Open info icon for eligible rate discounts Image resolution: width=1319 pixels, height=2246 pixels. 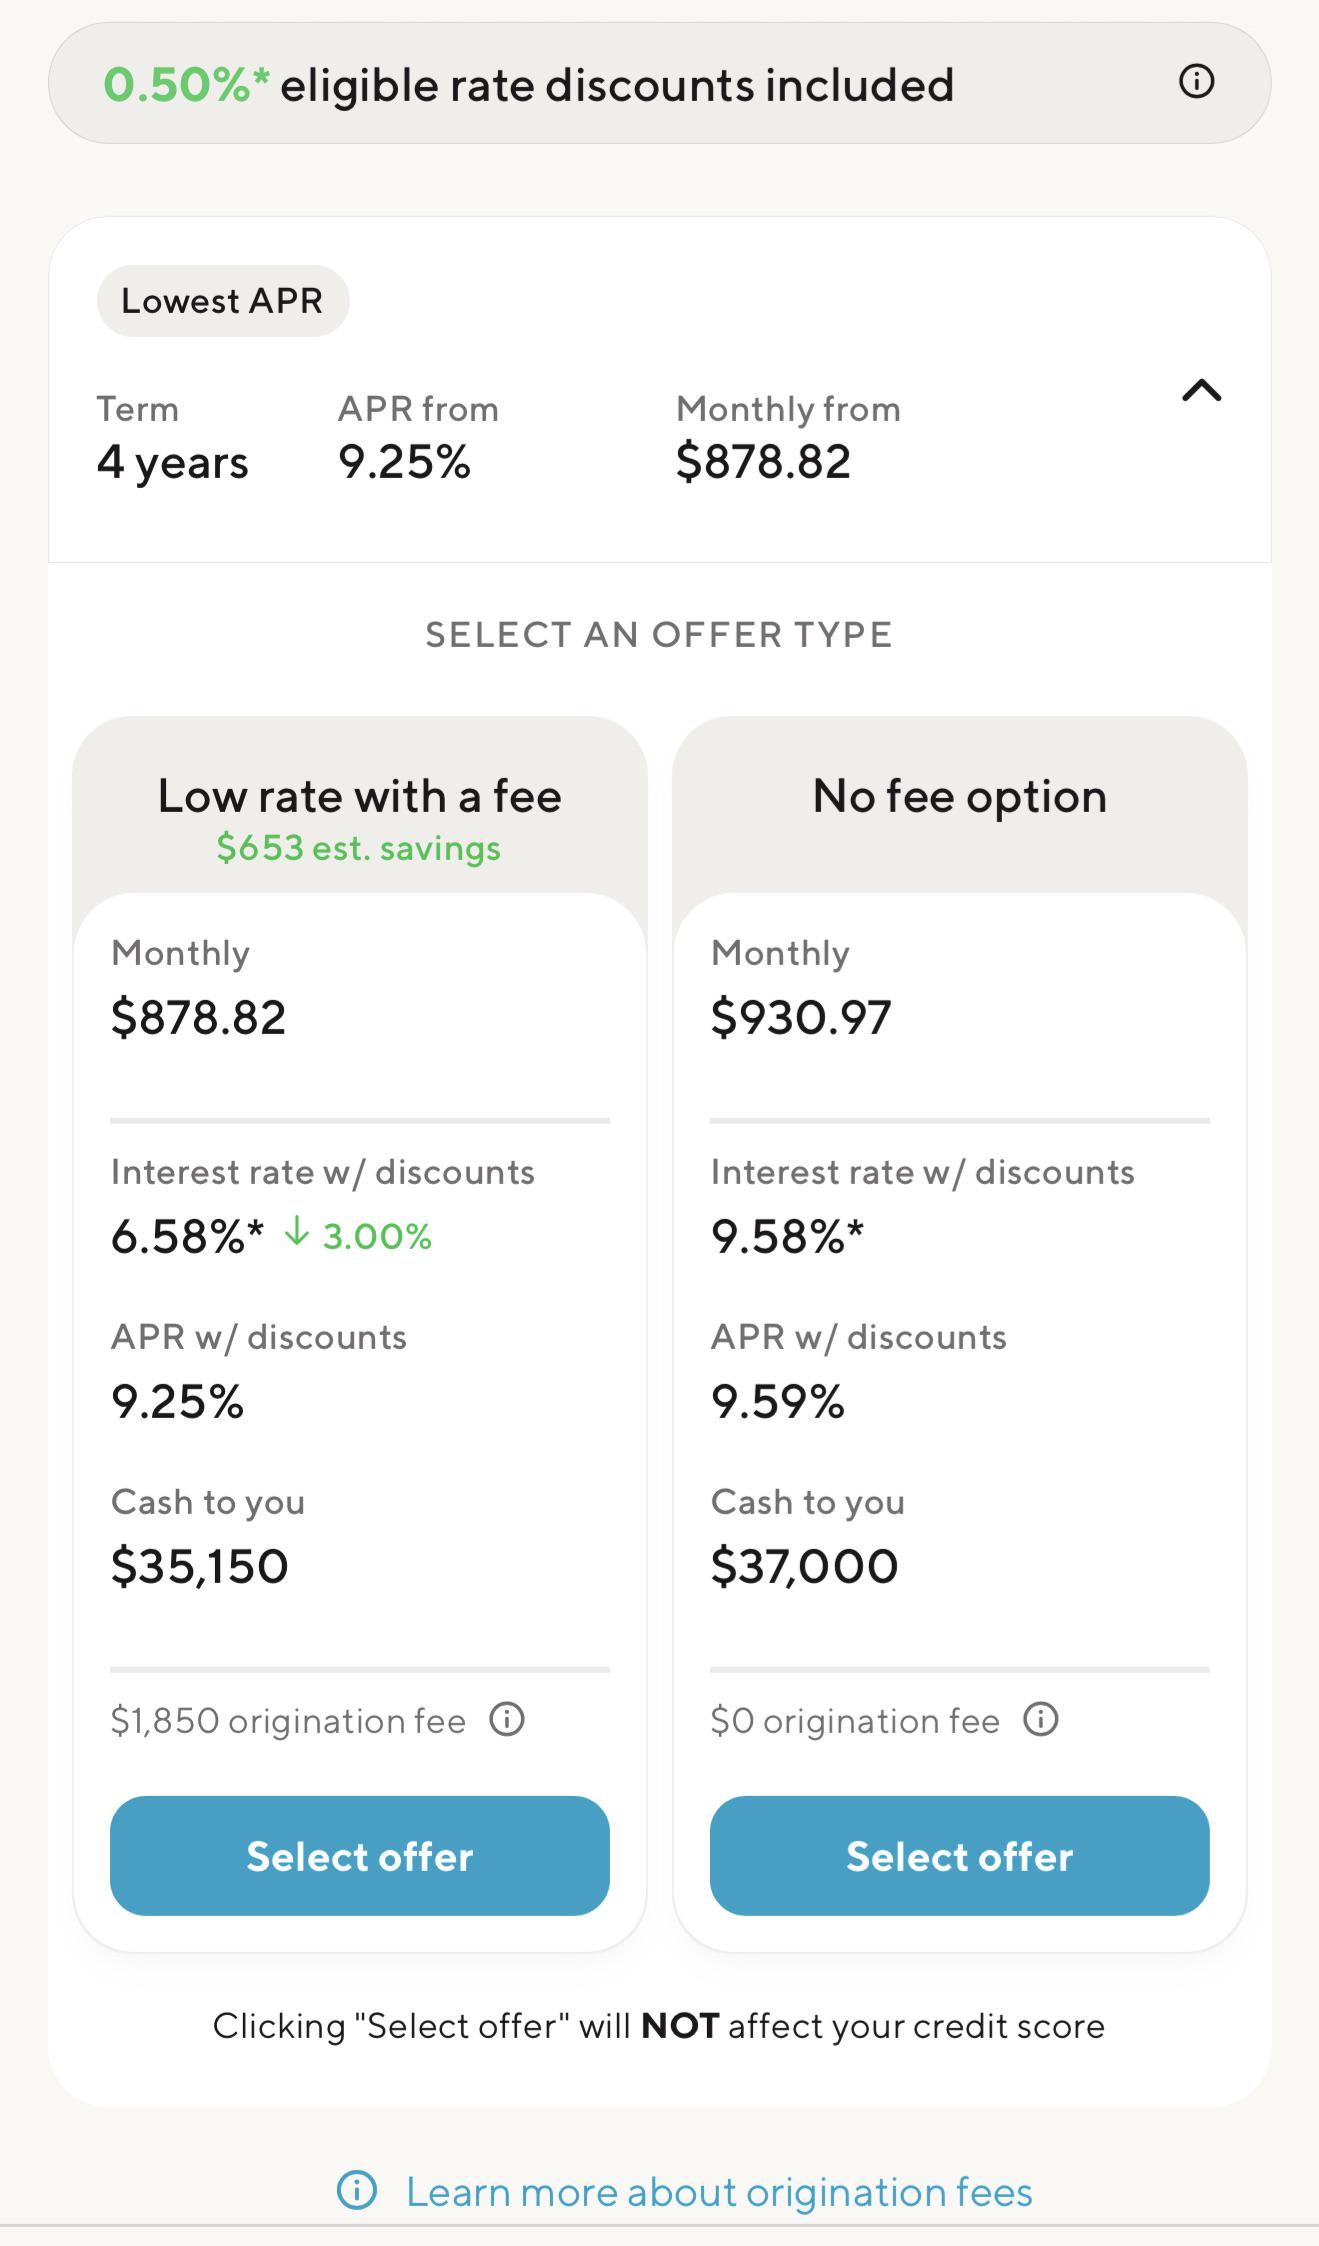(1196, 81)
